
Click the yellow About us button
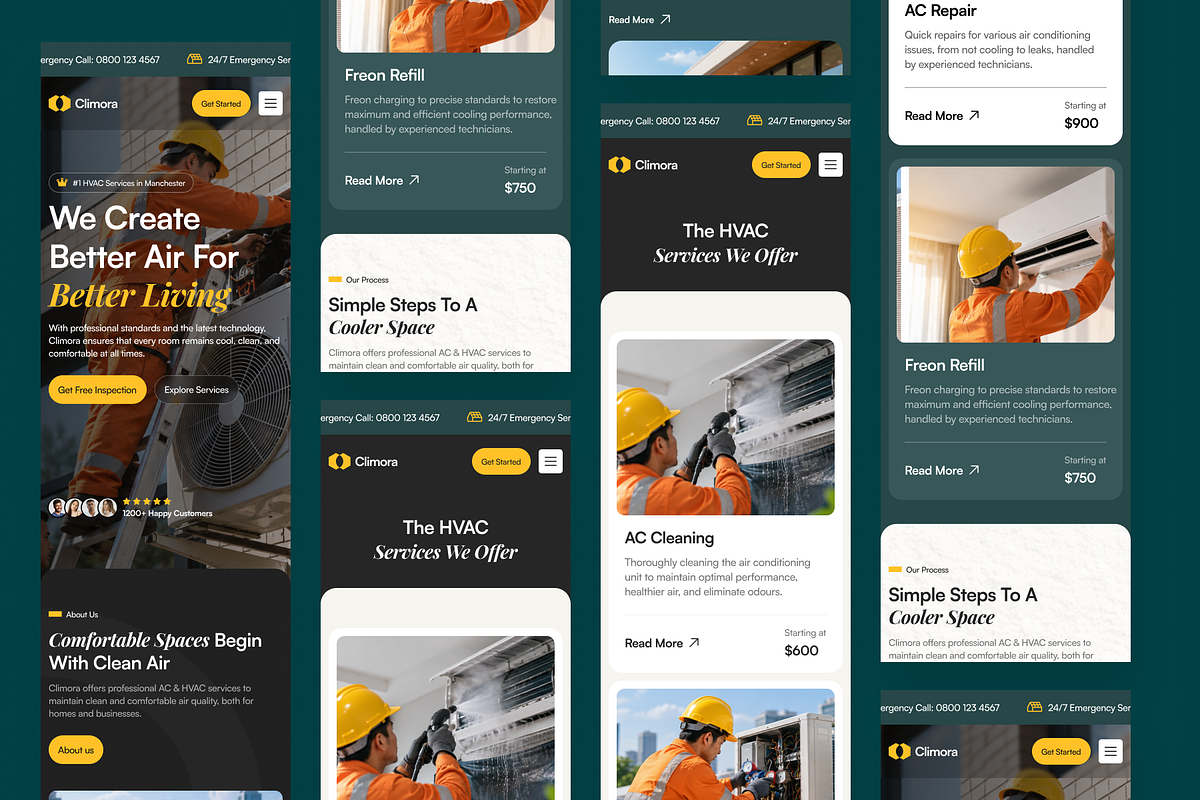click(x=76, y=750)
